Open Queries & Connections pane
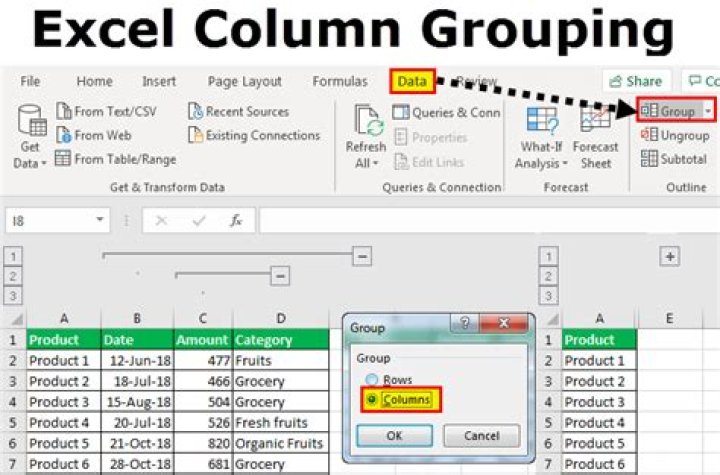This screenshot has height=475, width=720. 446,112
